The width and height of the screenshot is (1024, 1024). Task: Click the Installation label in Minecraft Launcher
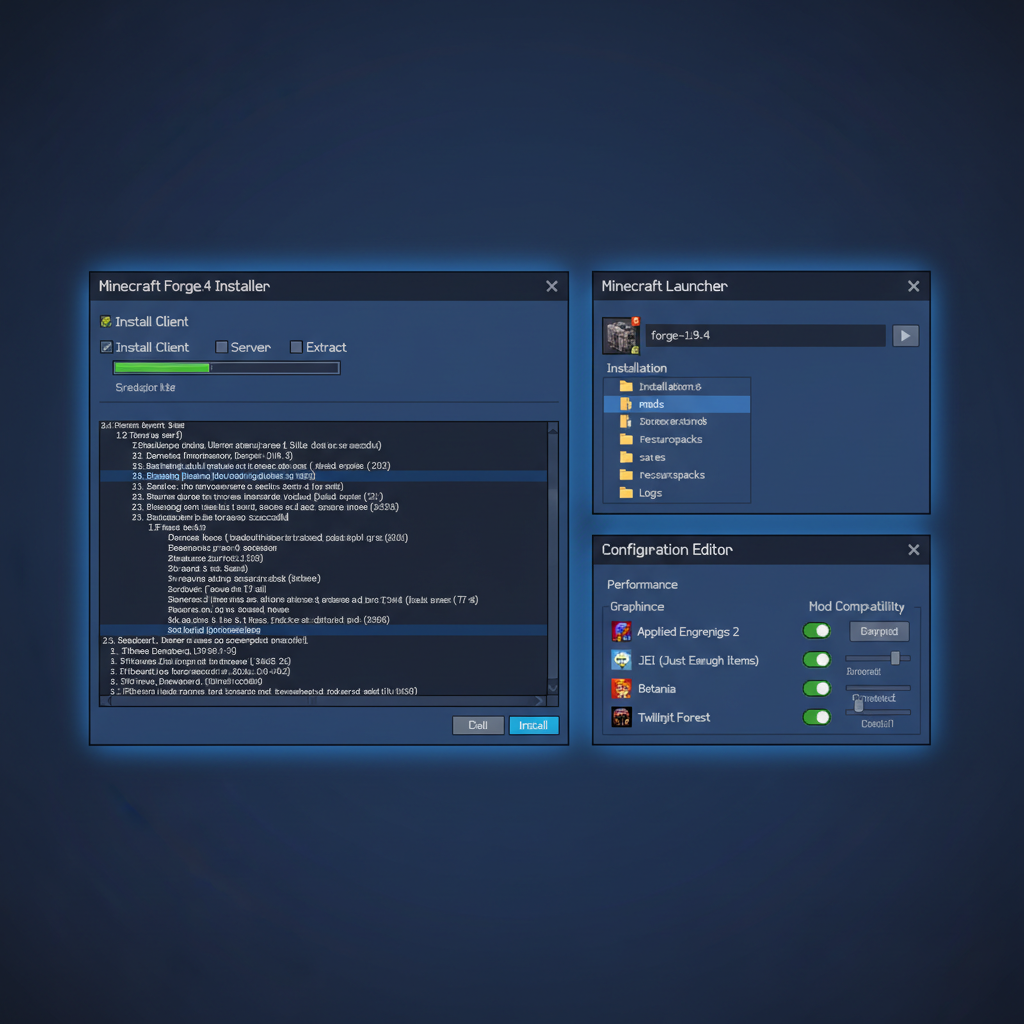click(637, 368)
